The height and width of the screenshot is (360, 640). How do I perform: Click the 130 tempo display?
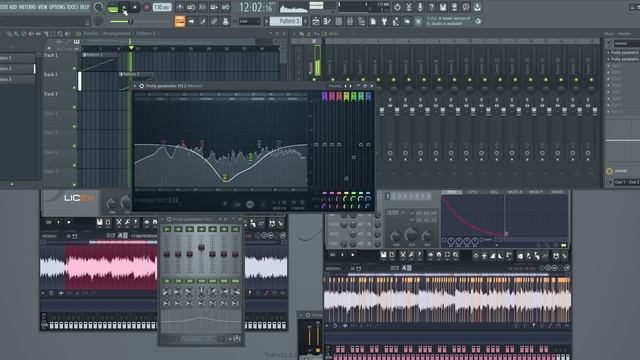tap(162, 7)
